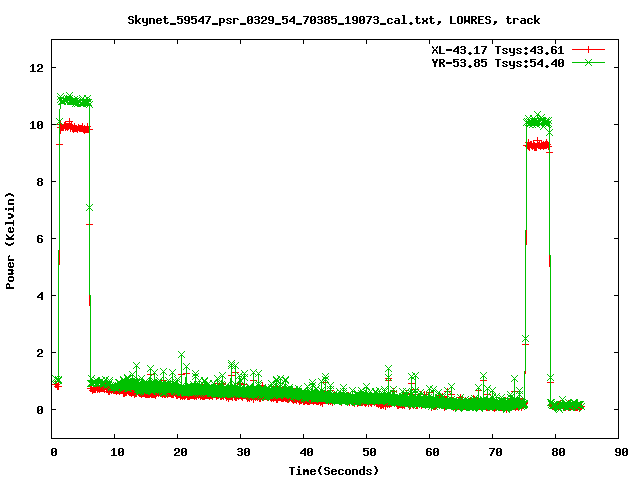Select legend entry XL-43.17 Tsys:43.61
The width and height of the screenshot is (640, 480).
498,50
